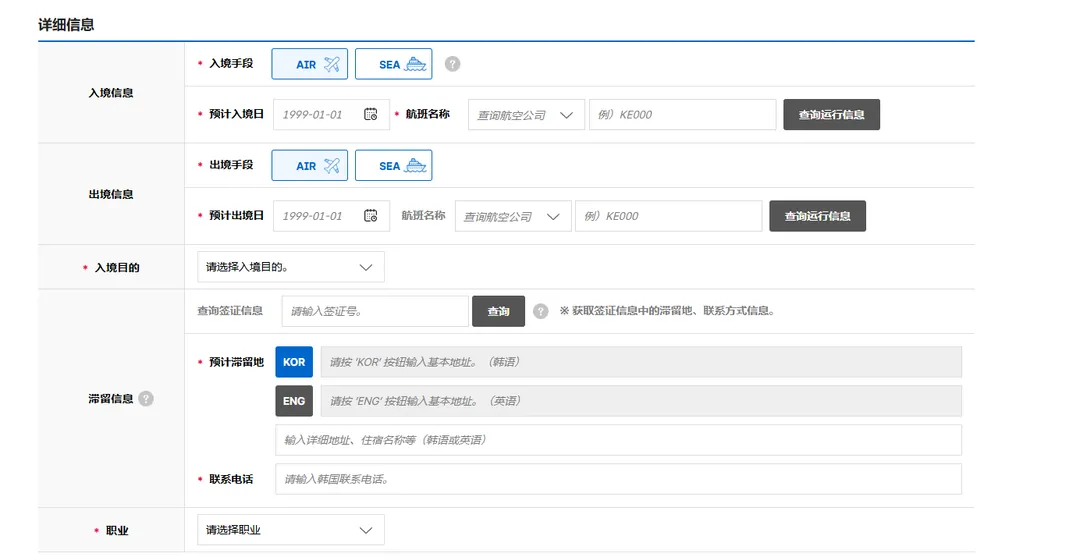This screenshot has height=560, width=1080.
Task: Open help icon next to entry method
Action: (x=453, y=64)
